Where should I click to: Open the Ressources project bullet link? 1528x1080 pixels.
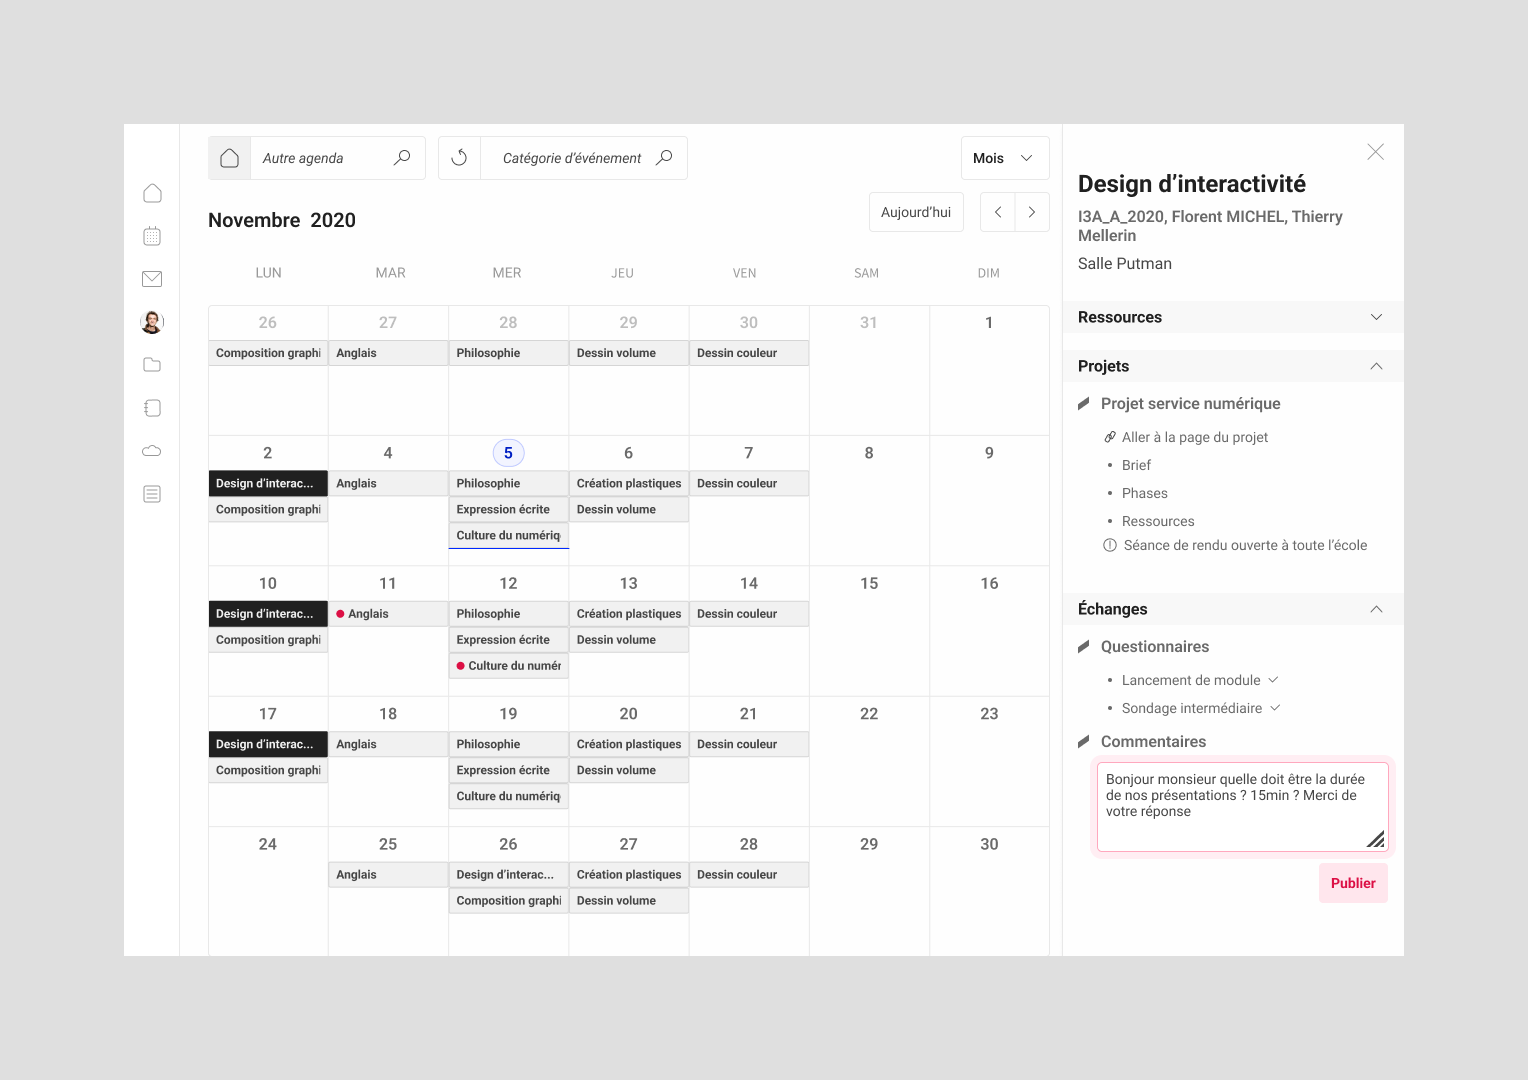pos(1158,521)
